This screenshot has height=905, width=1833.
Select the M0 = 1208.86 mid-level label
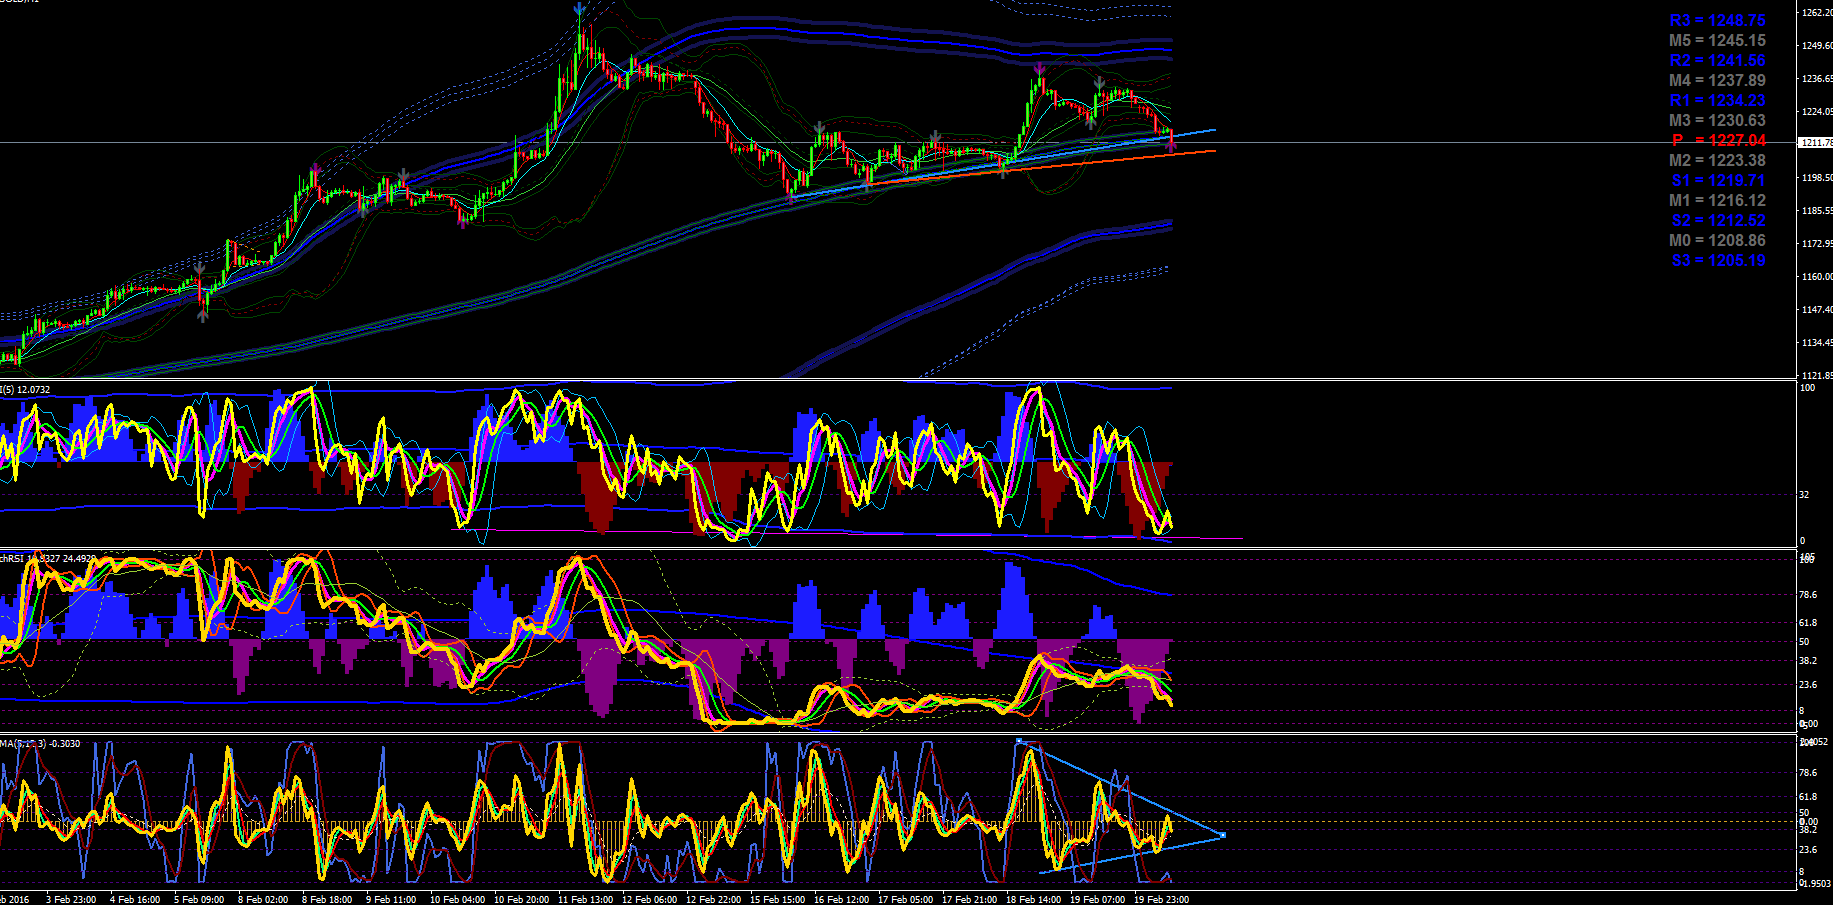1717,240
